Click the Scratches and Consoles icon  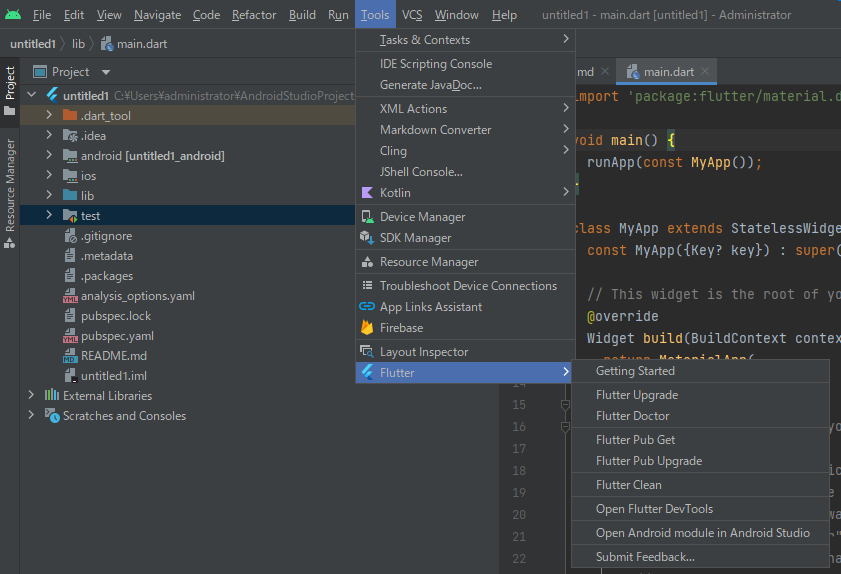coord(52,415)
